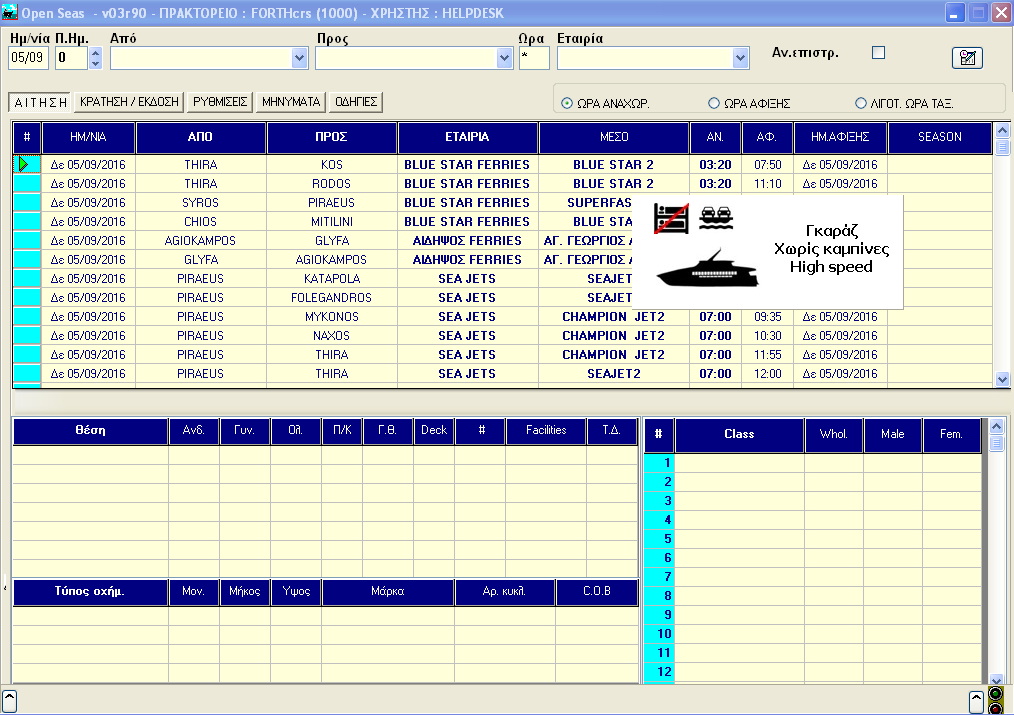Open the ΚΡΑΤΗΣΗ / ΕΚΔΟΣΗ tab

click(x=129, y=102)
